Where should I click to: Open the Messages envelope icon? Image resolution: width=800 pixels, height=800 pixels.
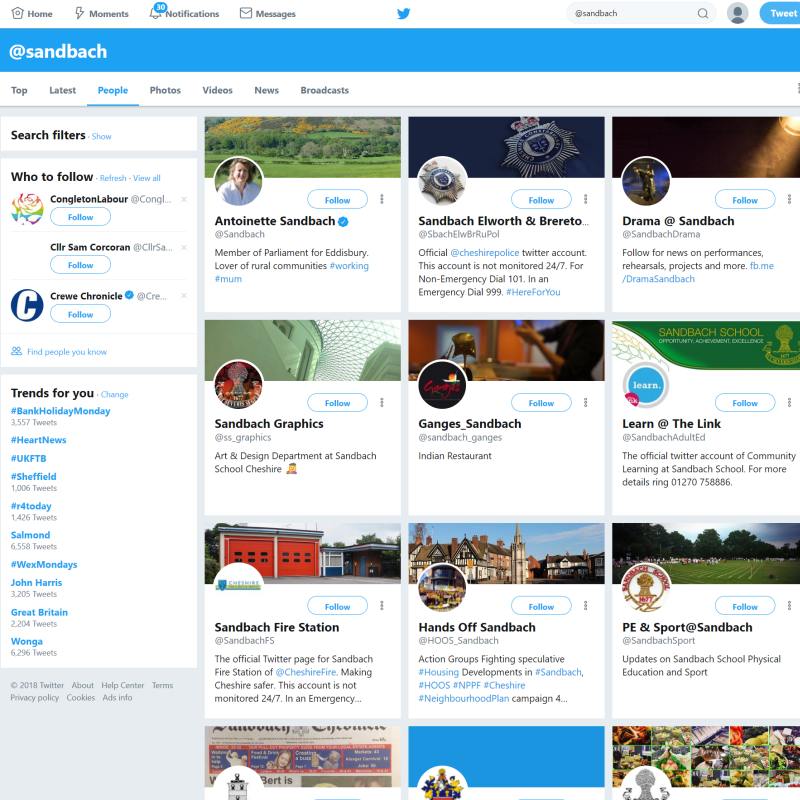246,13
